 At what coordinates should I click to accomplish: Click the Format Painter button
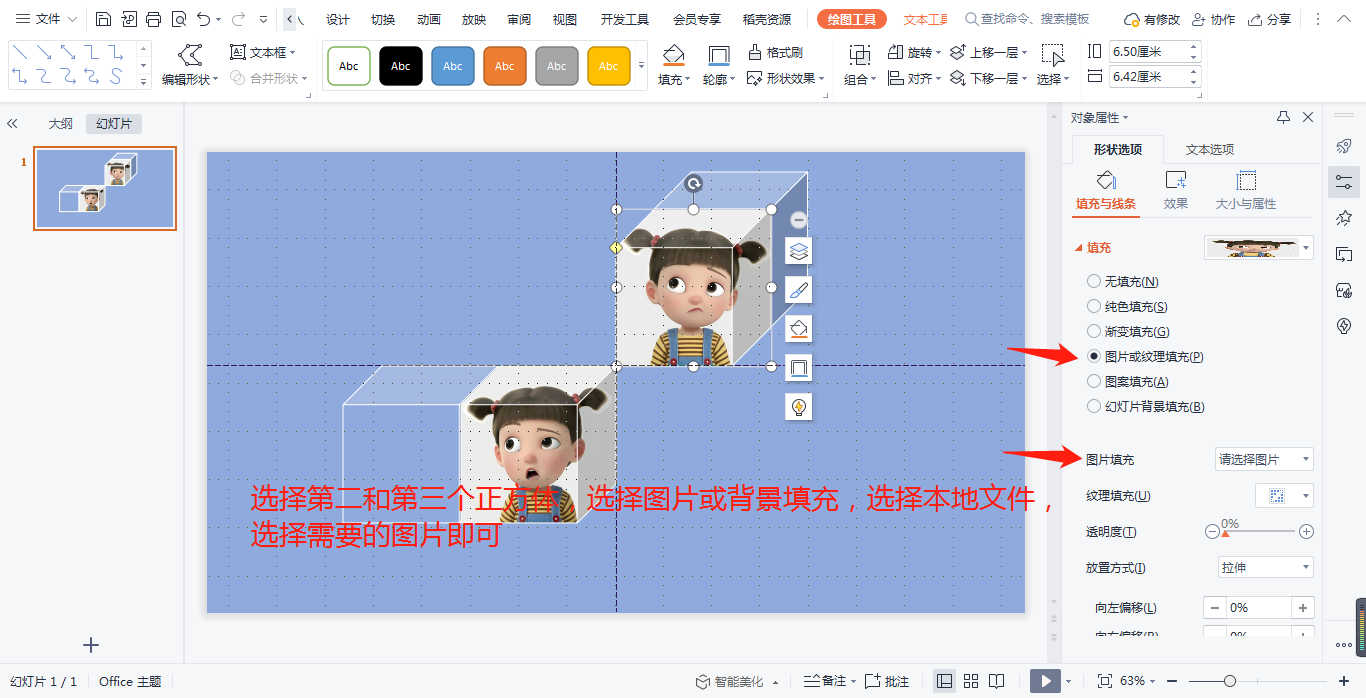click(x=776, y=52)
